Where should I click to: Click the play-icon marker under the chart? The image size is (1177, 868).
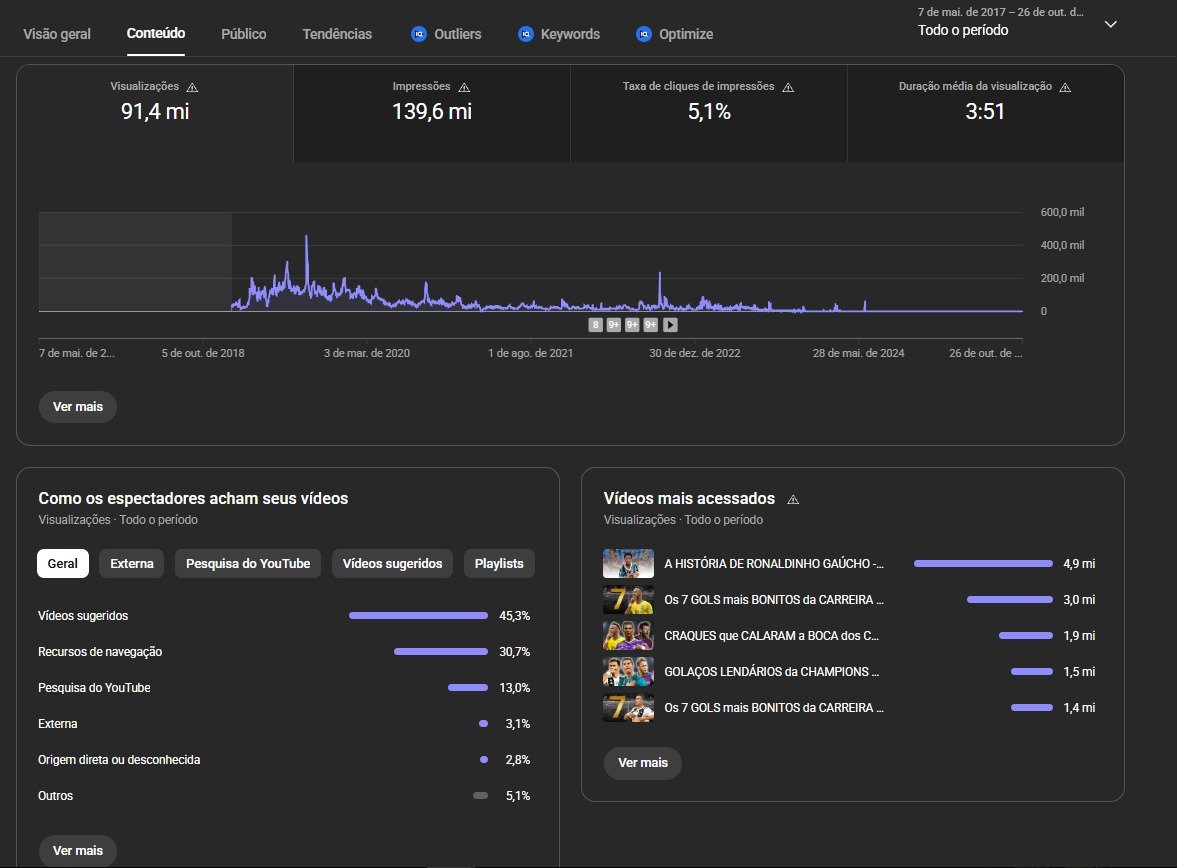[x=671, y=325]
